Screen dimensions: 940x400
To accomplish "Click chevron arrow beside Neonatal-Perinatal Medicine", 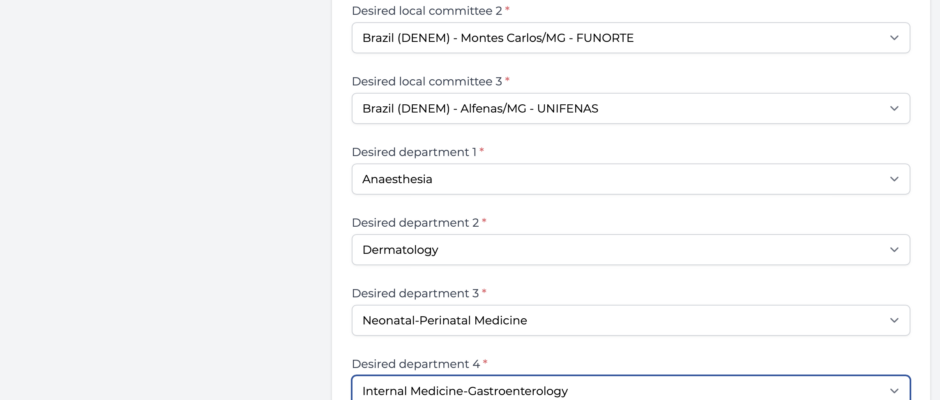I will tap(894, 320).
